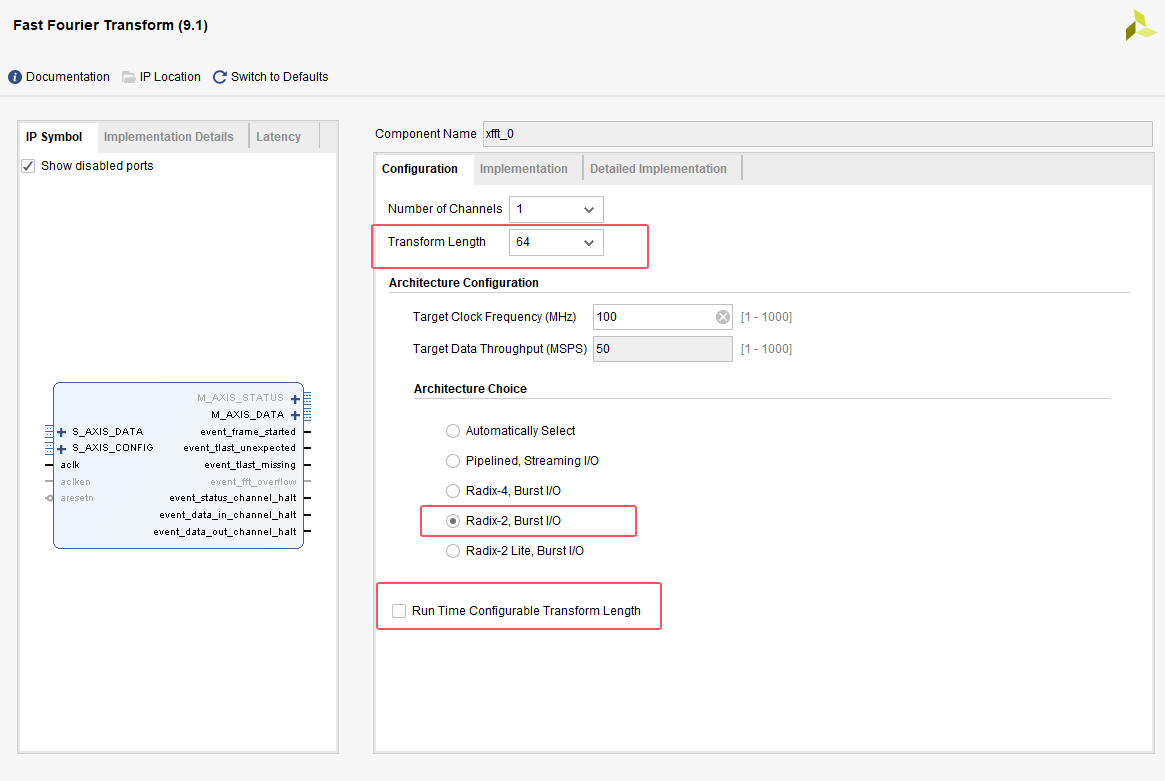Switch to Implementation Details tab

pos(169,137)
